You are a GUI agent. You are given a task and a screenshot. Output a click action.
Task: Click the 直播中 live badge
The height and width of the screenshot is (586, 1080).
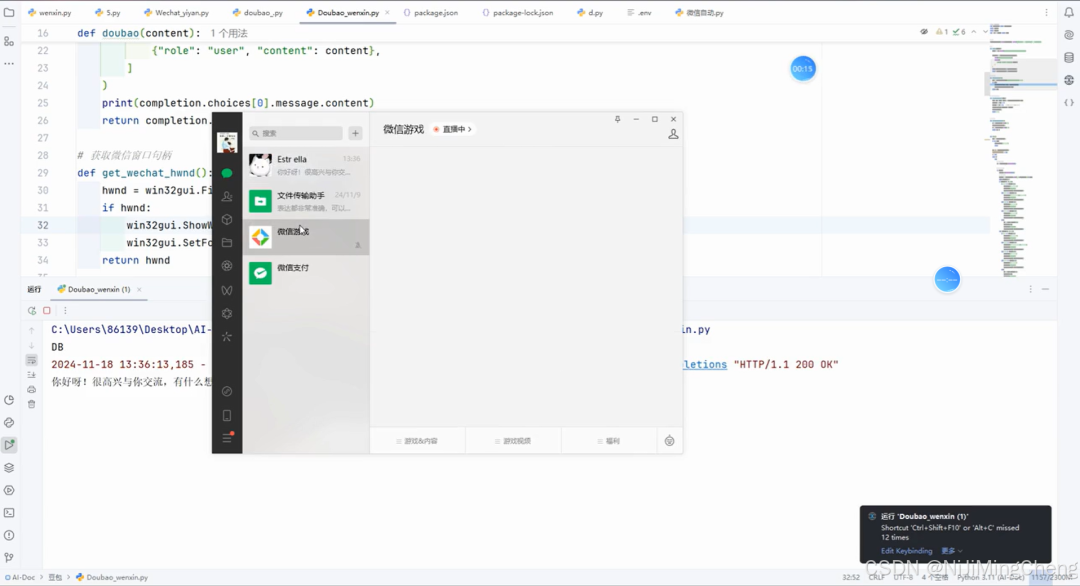(x=453, y=129)
